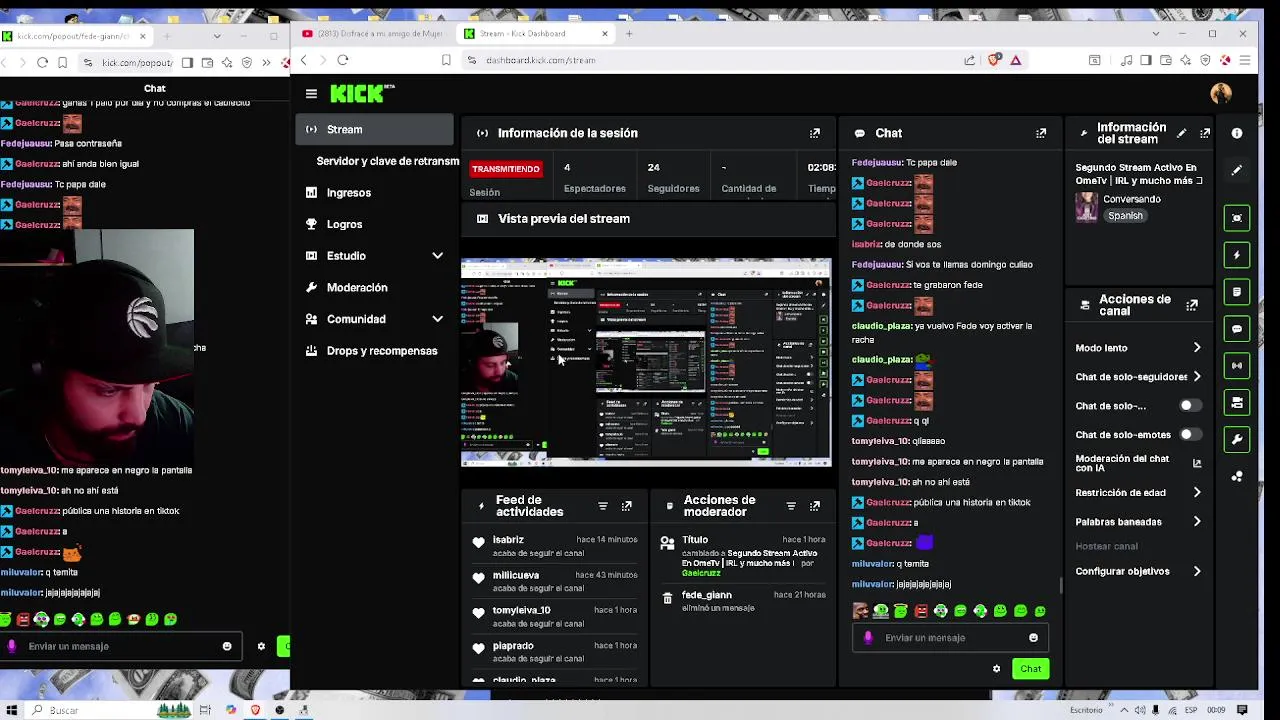The image size is (1280, 720).
Task: Click the pencil icon in right rail
Action: coord(1237,170)
